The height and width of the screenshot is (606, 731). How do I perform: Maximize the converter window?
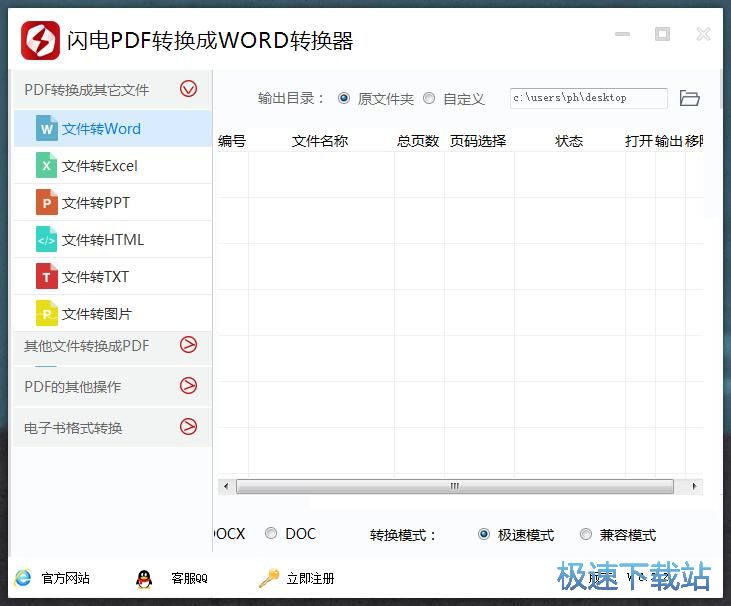pyautogui.click(x=662, y=34)
